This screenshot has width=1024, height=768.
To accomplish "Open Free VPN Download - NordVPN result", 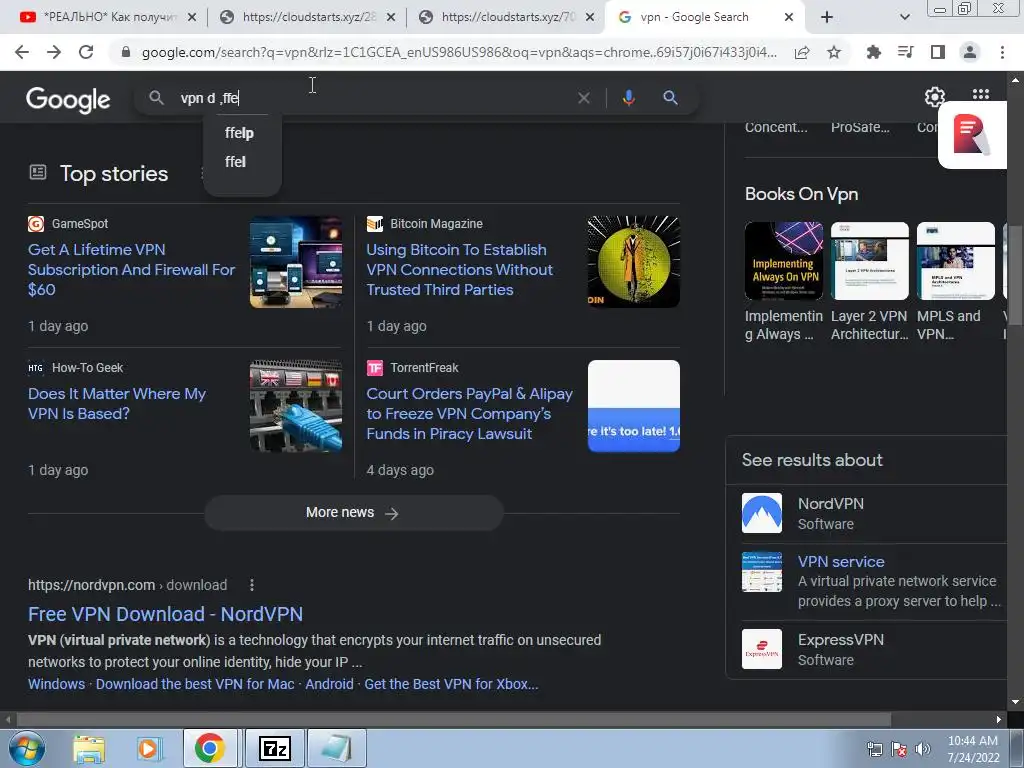I will tap(165, 614).
